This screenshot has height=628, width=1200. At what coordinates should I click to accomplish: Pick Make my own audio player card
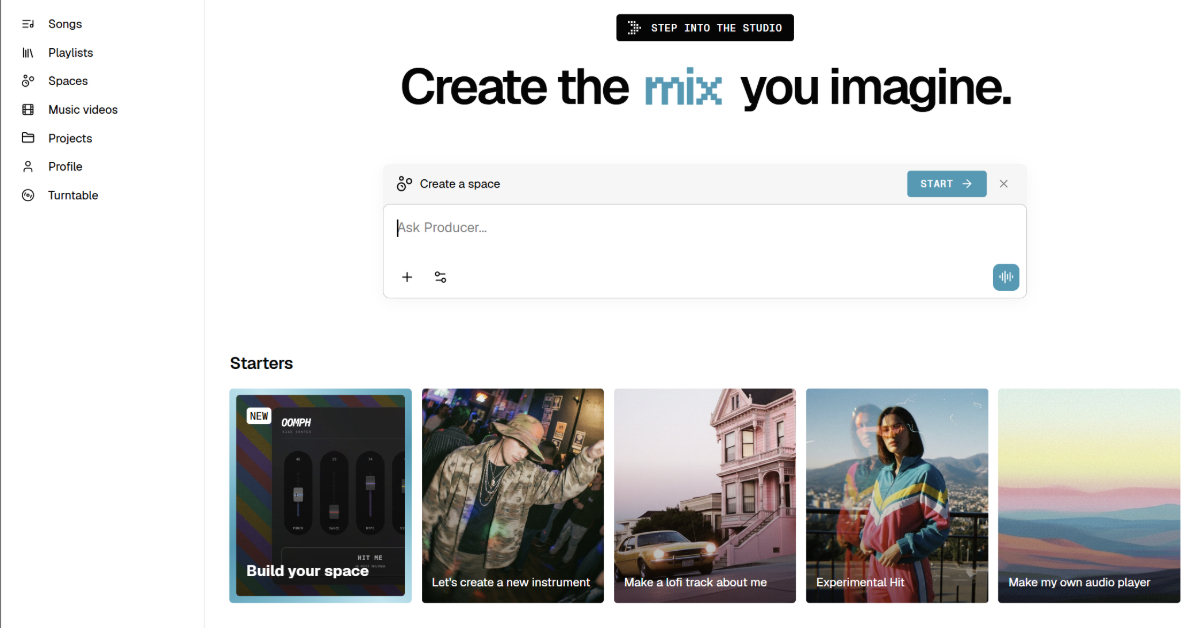1088,496
